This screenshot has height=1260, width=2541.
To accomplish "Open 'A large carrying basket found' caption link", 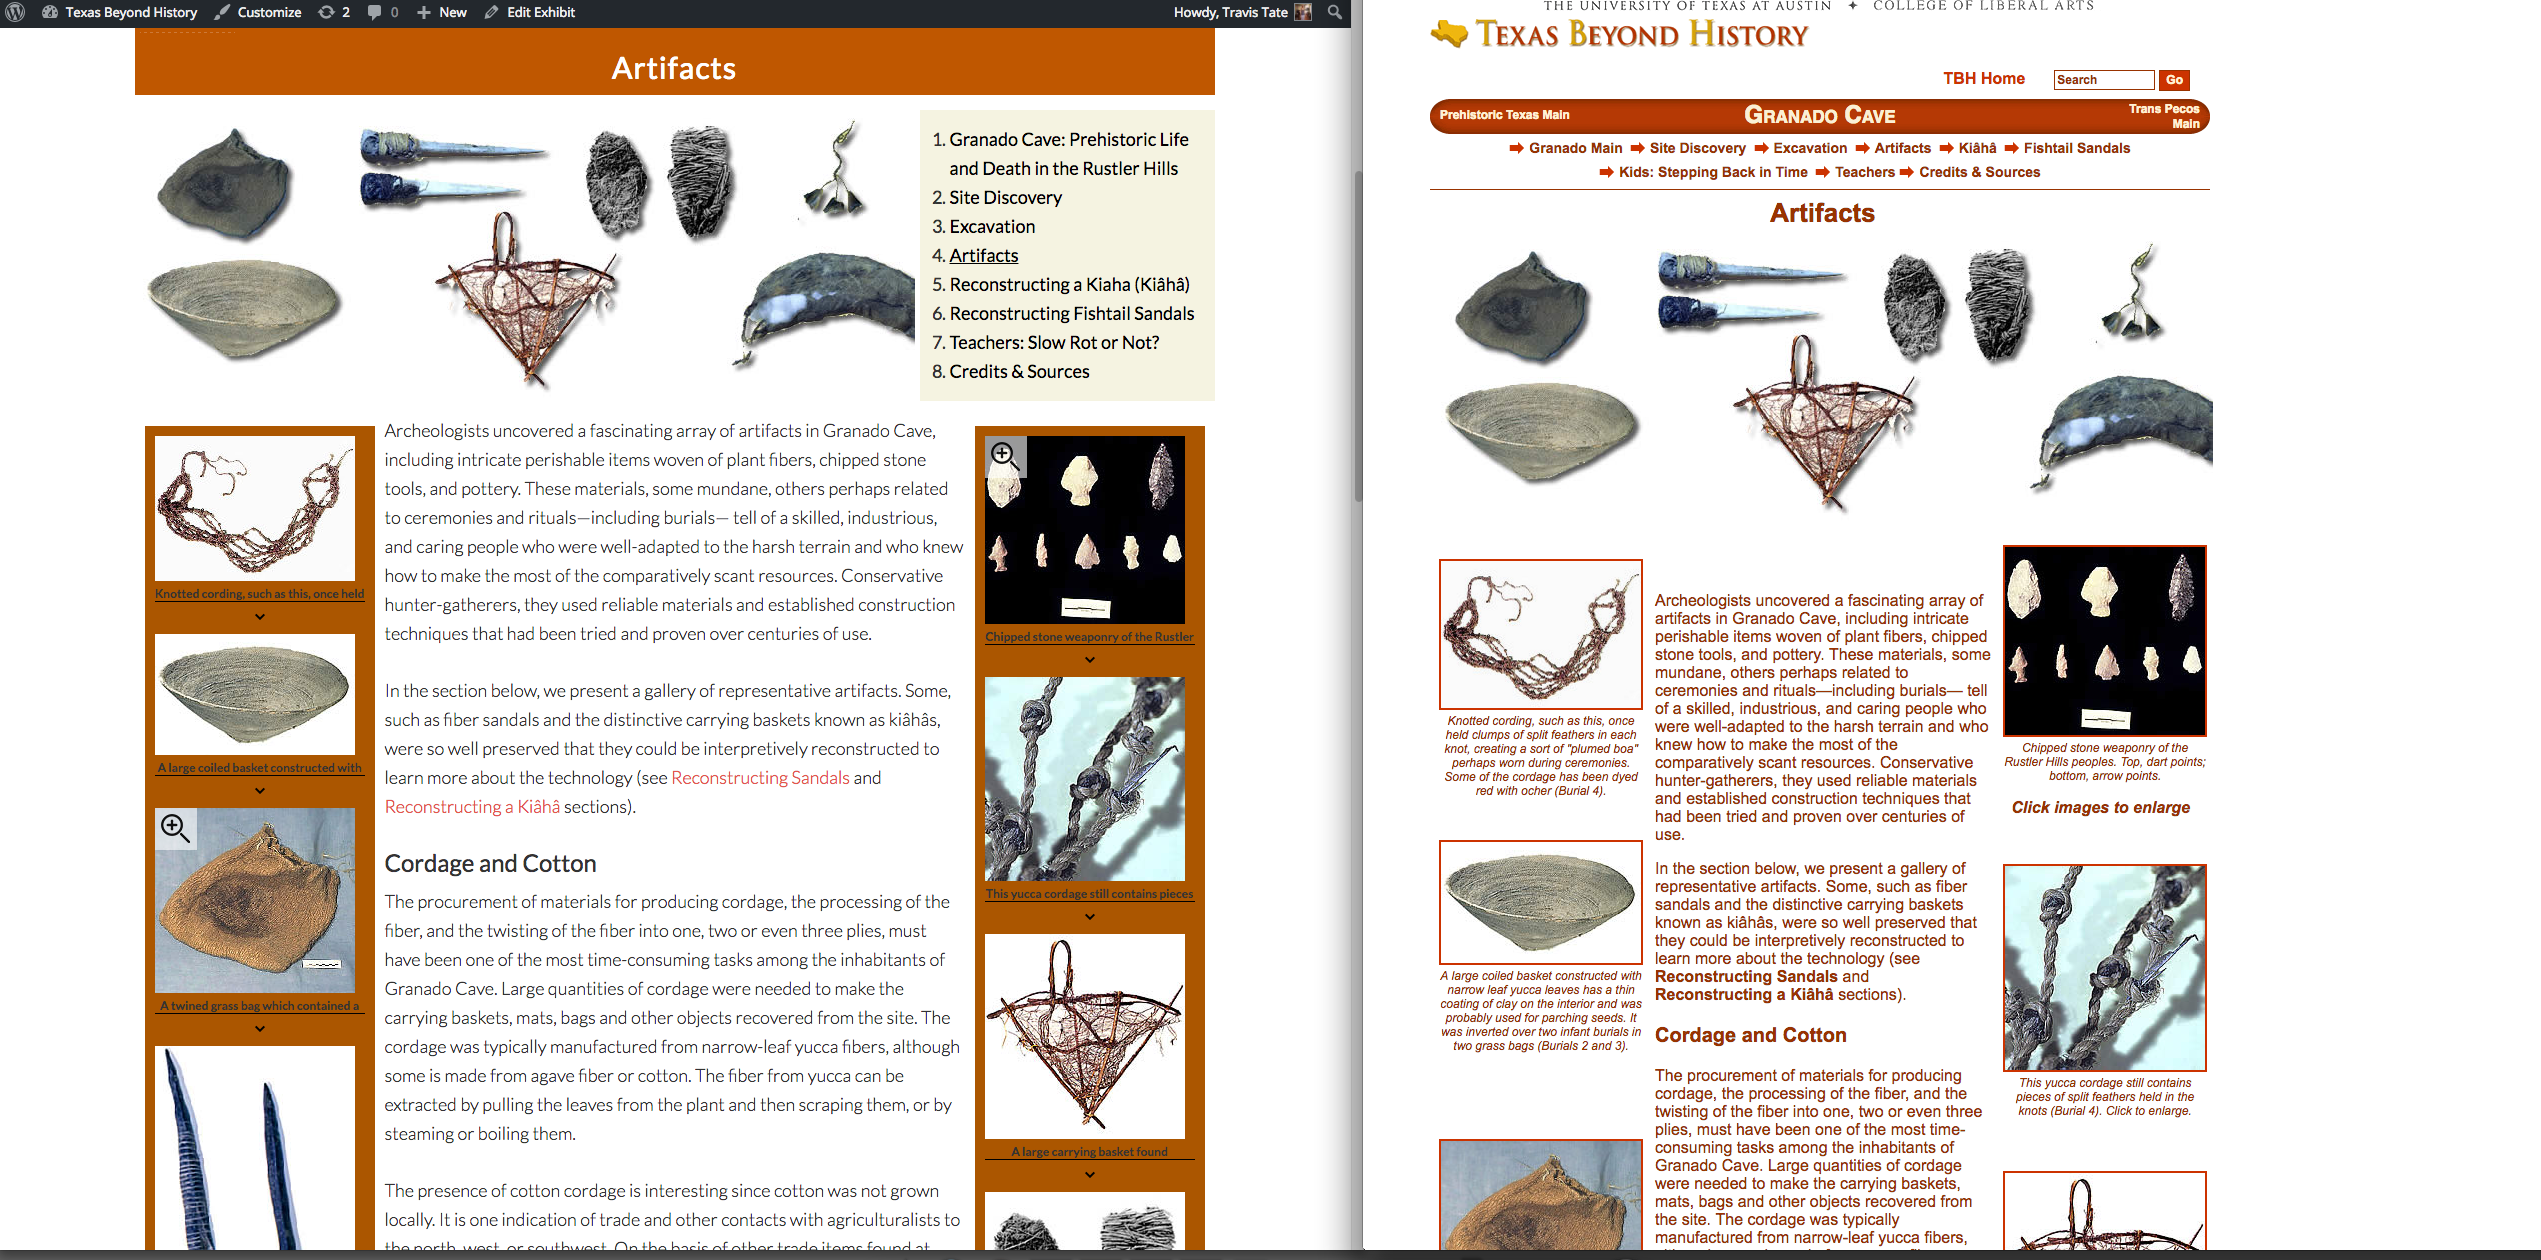I will click(1090, 1152).
